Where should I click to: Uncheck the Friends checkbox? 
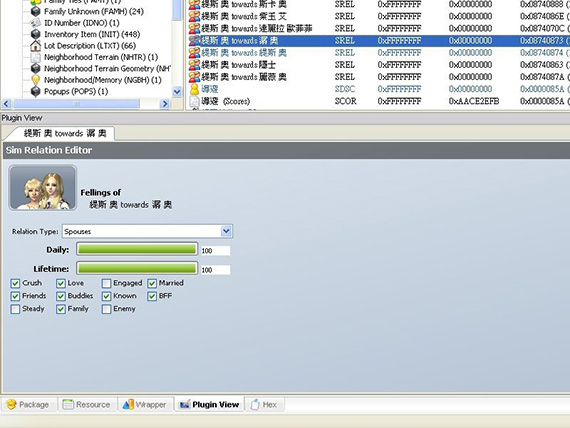(x=15, y=296)
